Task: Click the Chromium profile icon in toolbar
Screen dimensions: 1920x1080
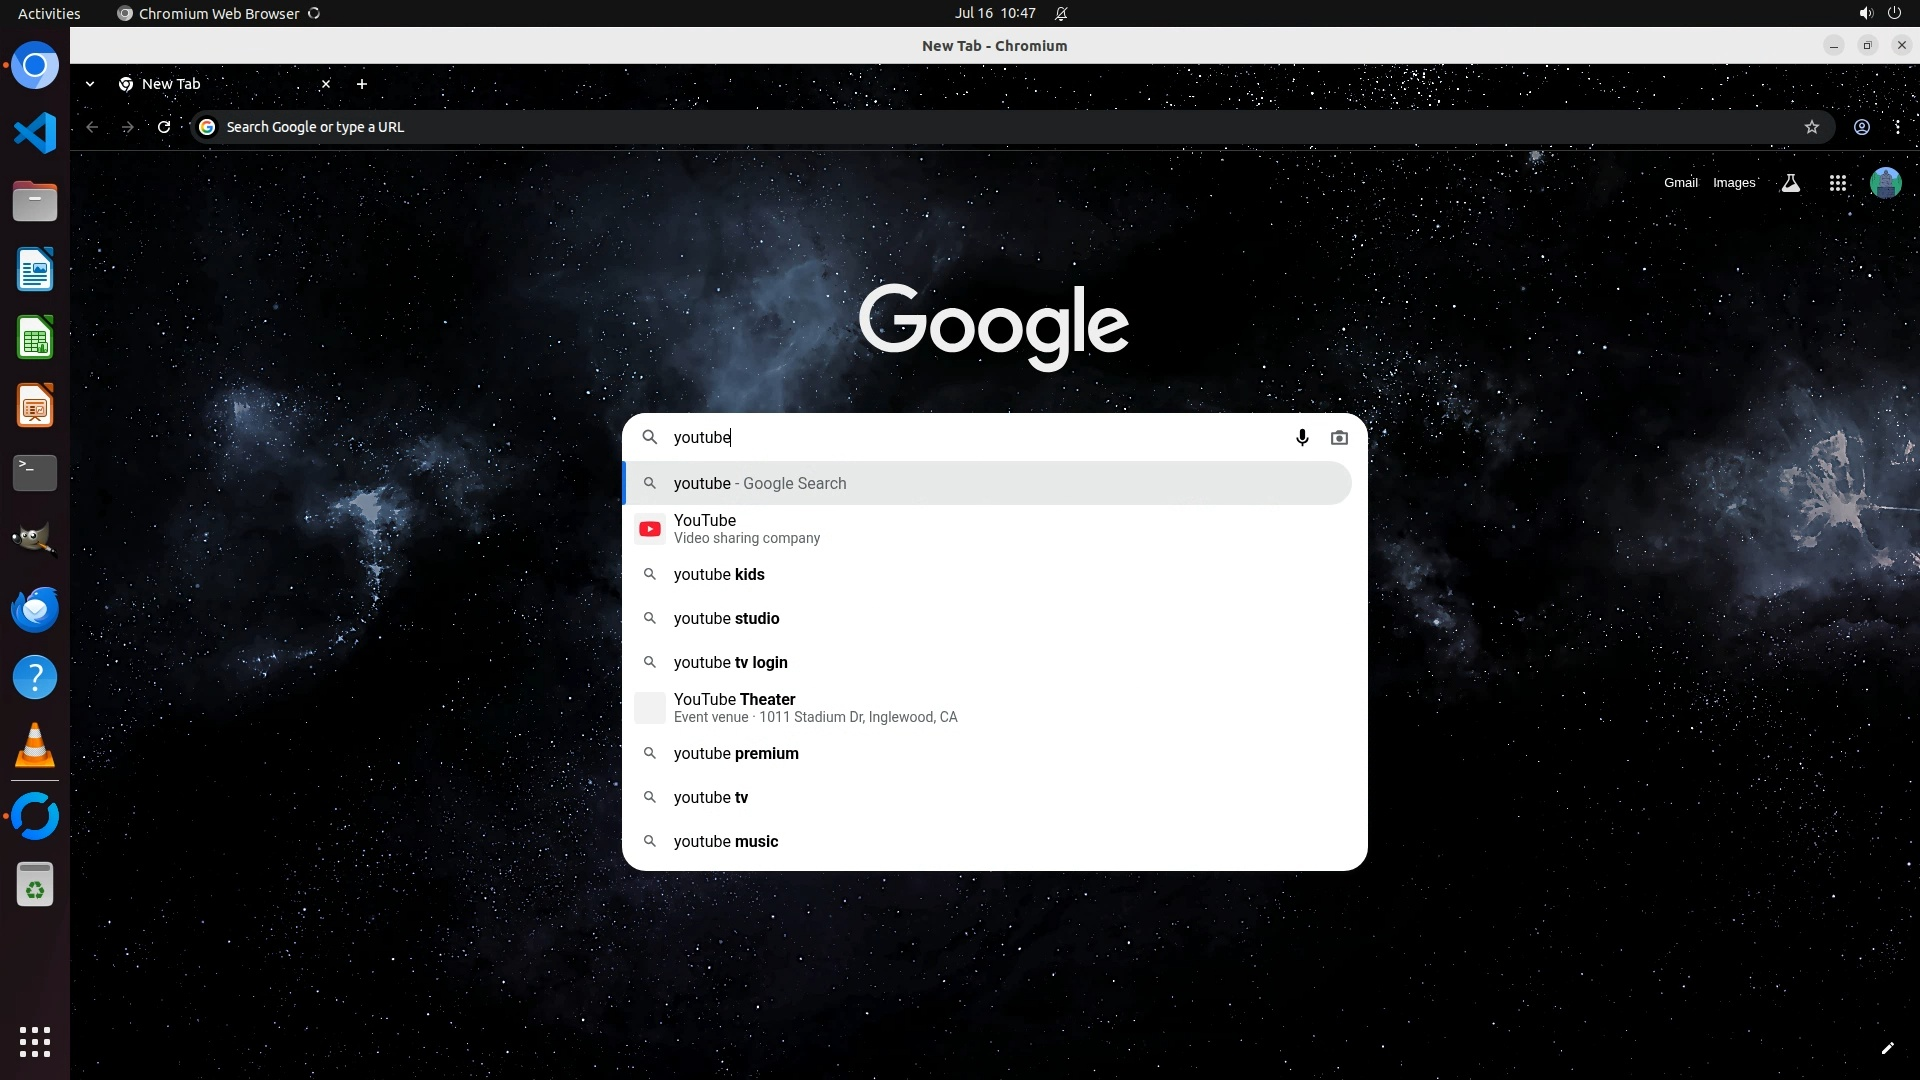Action: point(1861,127)
